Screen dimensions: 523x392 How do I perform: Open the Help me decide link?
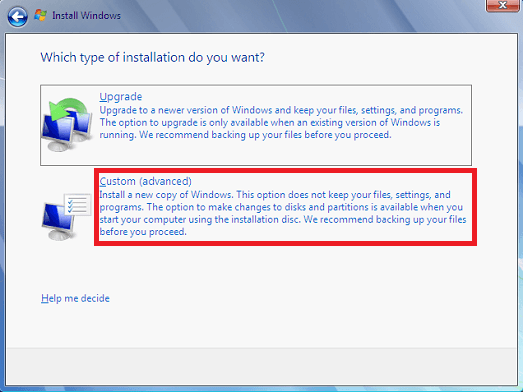click(x=75, y=298)
